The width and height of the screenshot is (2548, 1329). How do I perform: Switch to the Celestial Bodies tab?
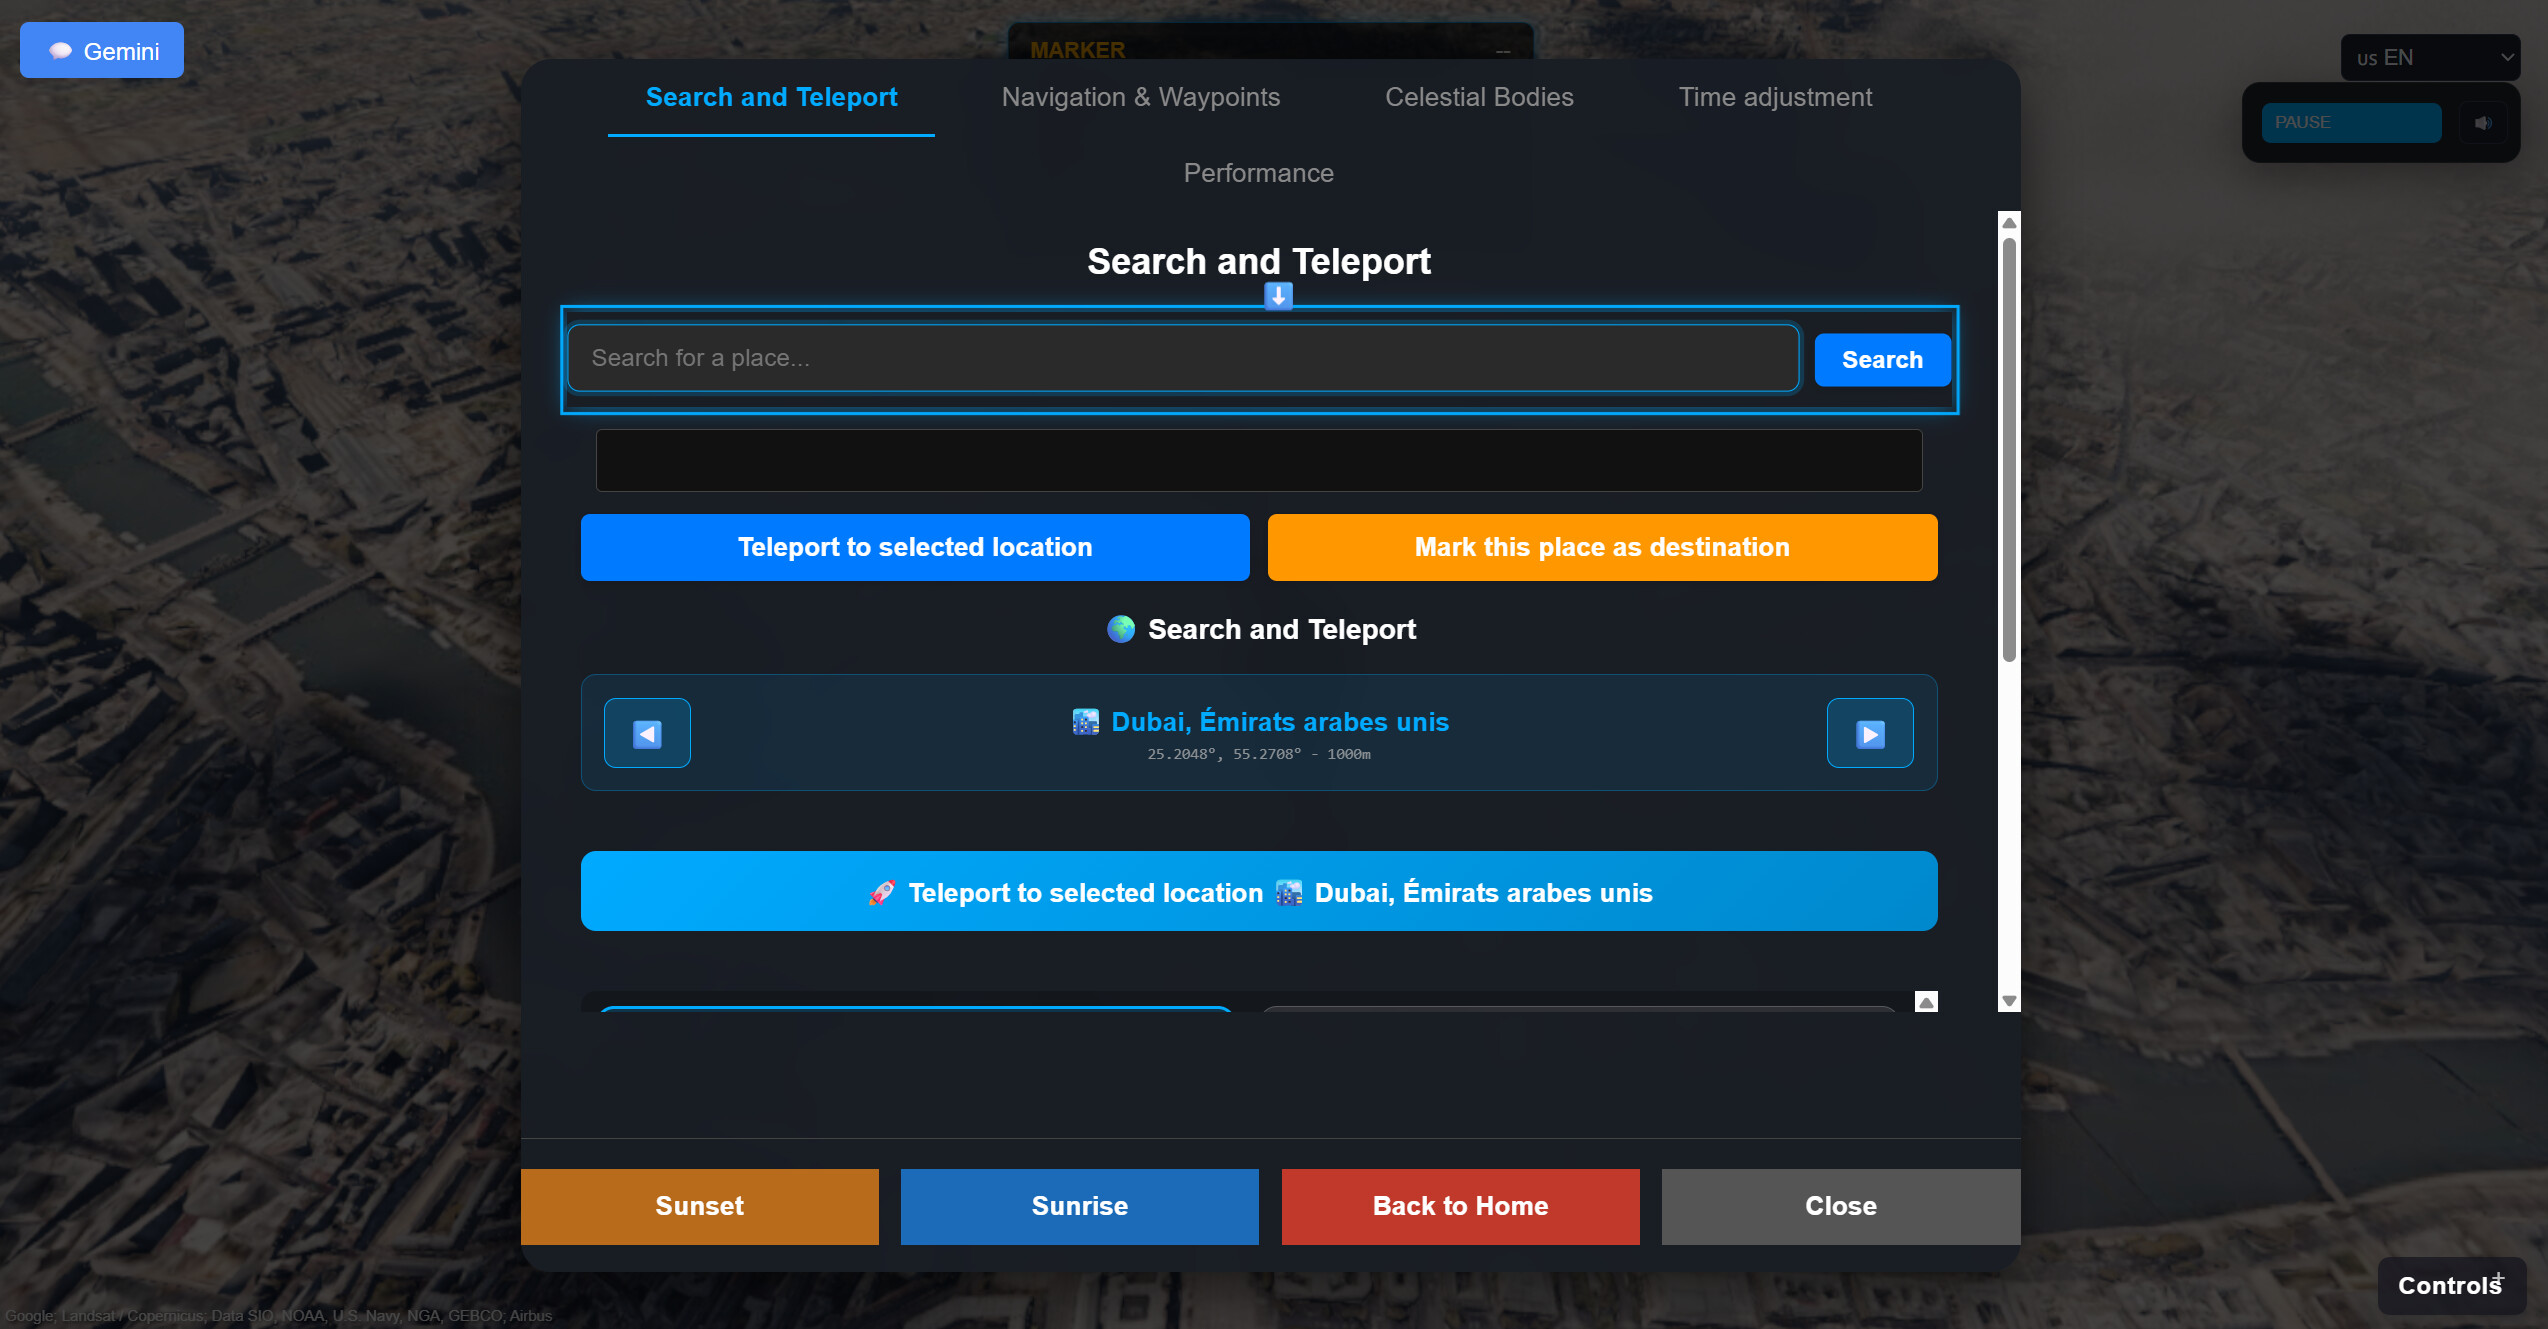pos(1479,97)
